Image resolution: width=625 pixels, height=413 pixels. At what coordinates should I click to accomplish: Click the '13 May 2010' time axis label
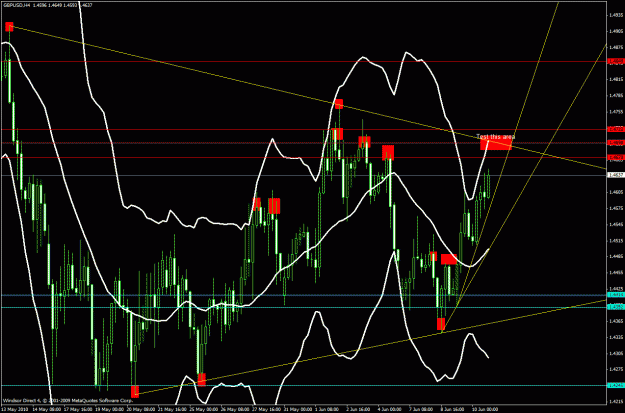pyautogui.click(x=13, y=409)
